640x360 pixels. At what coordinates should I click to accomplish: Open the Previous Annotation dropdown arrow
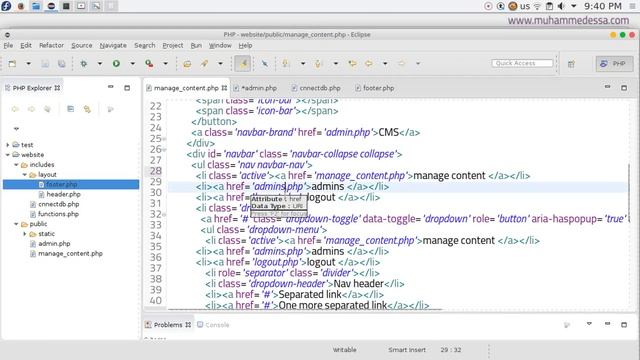pos(336,64)
